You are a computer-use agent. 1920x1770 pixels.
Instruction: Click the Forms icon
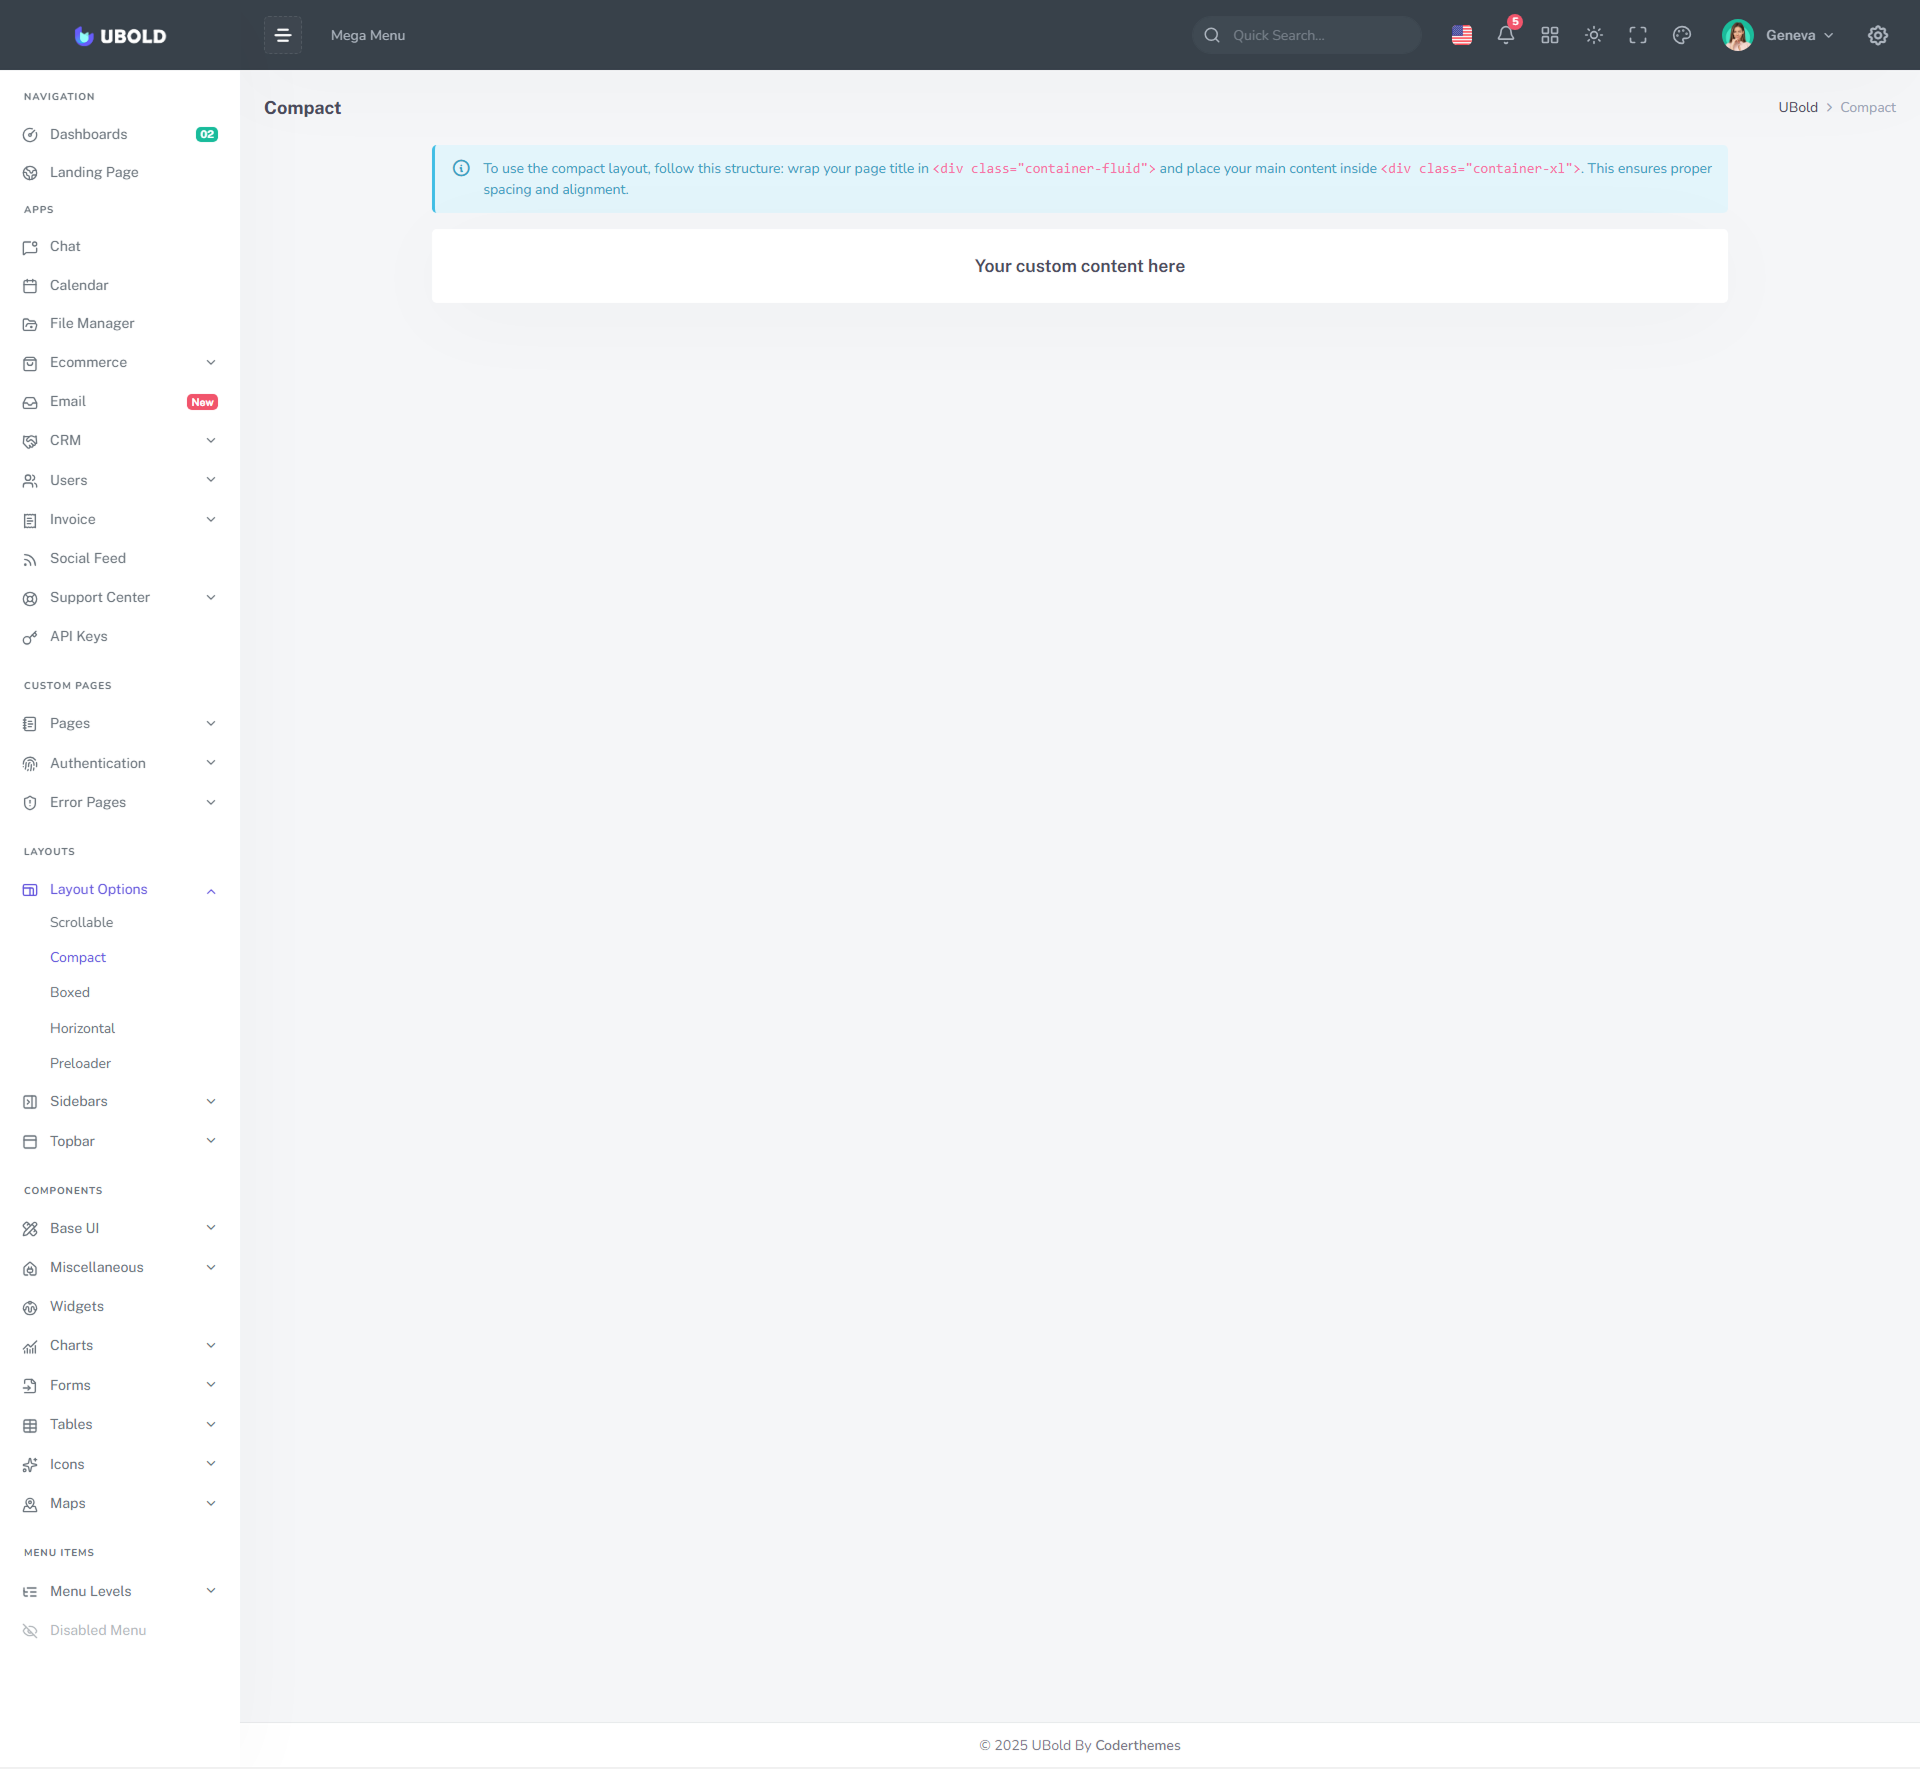[x=30, y=1386]
